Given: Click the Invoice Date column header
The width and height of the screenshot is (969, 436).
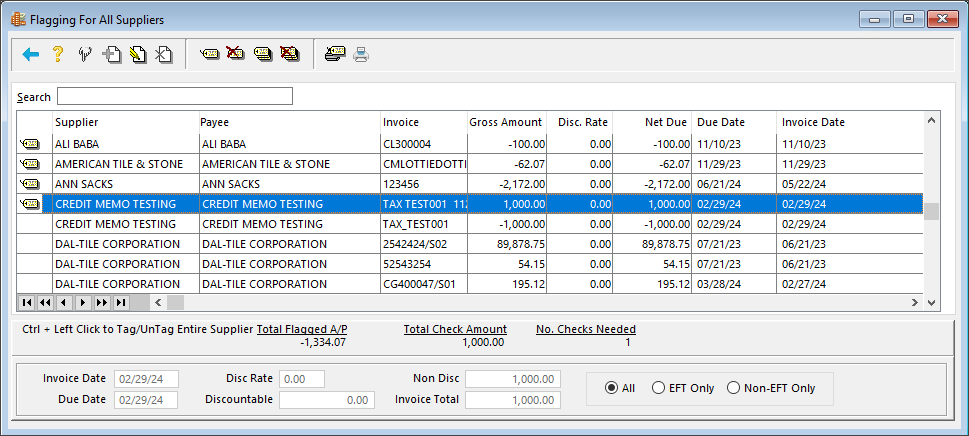Looking at the screenshot, I should 850,122.
